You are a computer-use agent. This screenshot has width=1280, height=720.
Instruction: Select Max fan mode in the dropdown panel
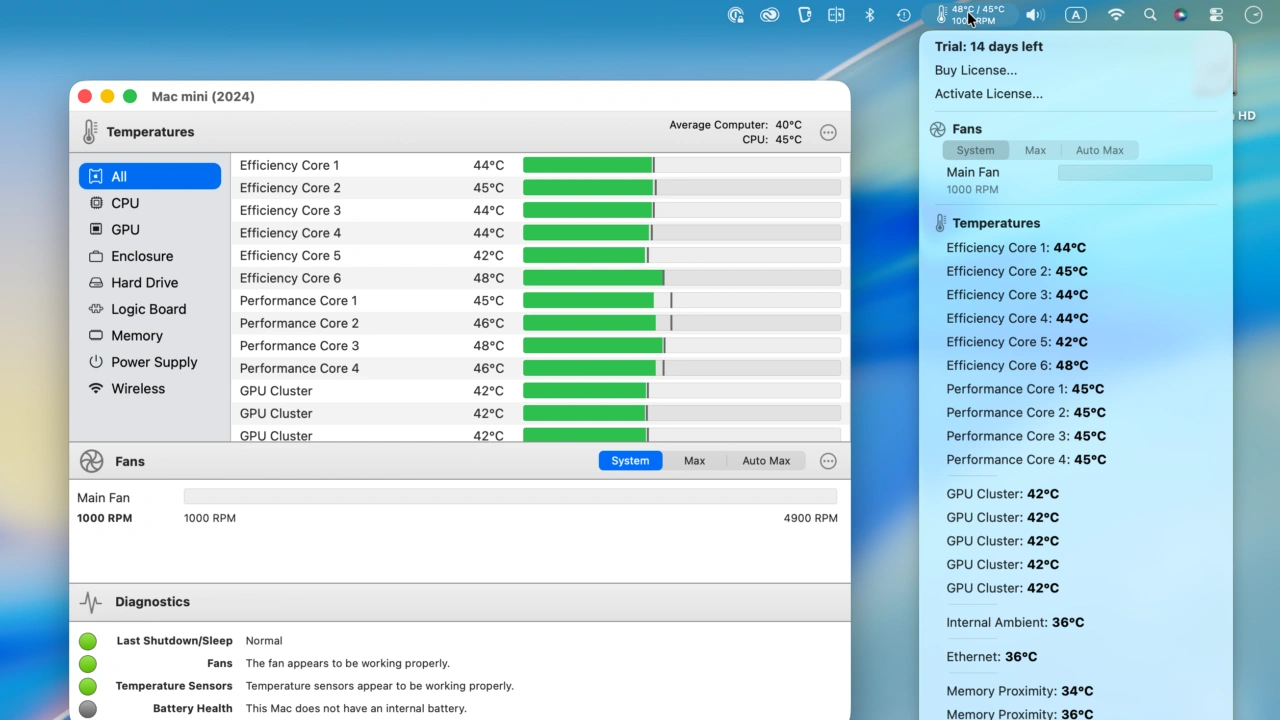1035,150
